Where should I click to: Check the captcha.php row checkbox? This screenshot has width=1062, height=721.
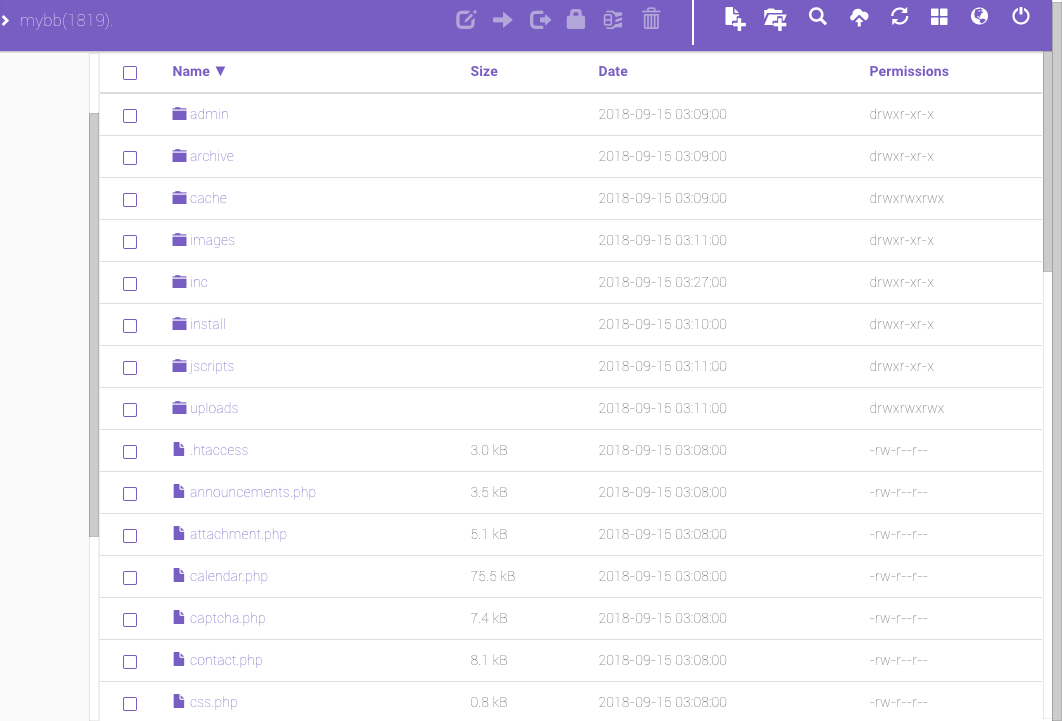pos(130,619)
